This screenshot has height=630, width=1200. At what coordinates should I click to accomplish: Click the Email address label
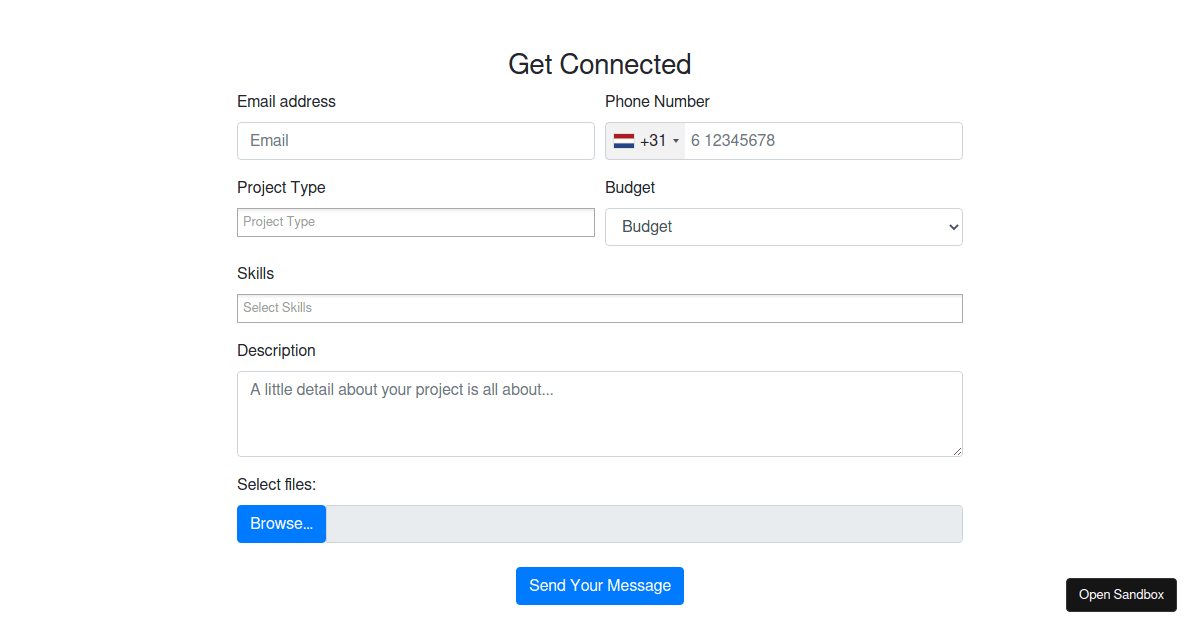(286, 101)
